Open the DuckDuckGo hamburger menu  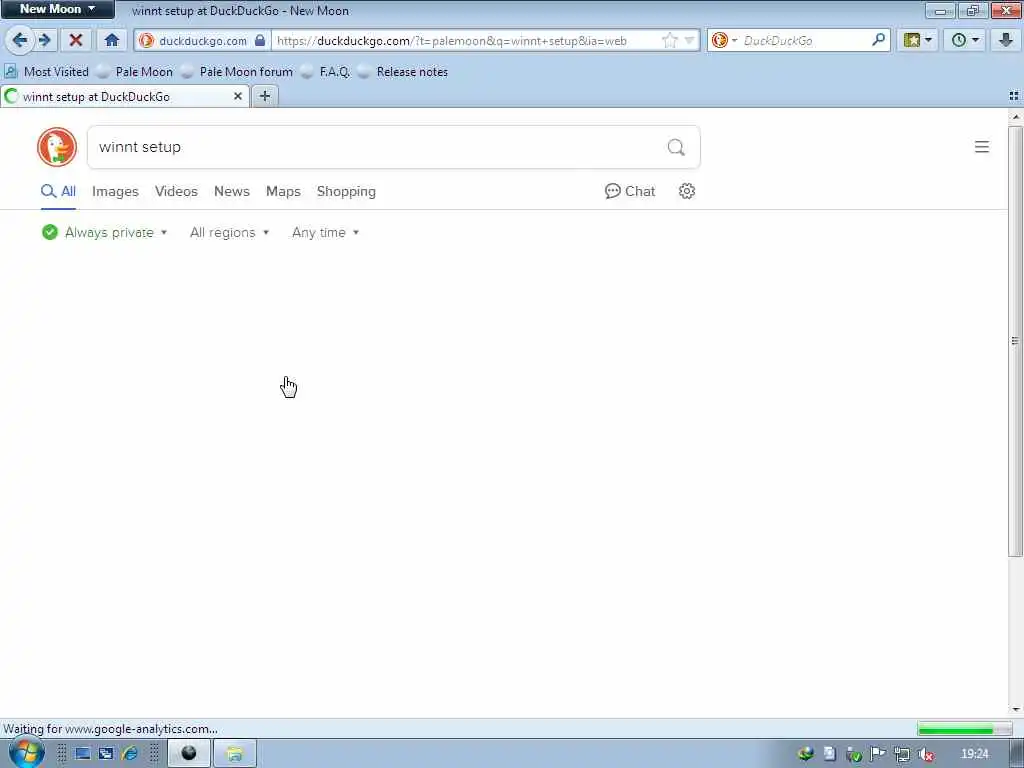(x=982, y=147)
